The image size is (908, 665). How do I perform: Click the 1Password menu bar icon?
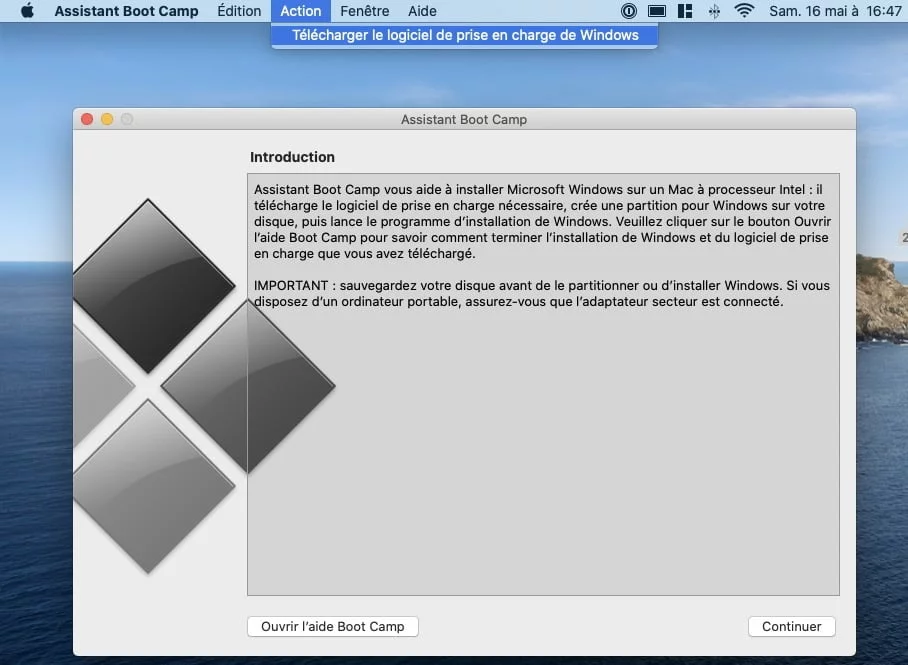[x=628, y=11]
